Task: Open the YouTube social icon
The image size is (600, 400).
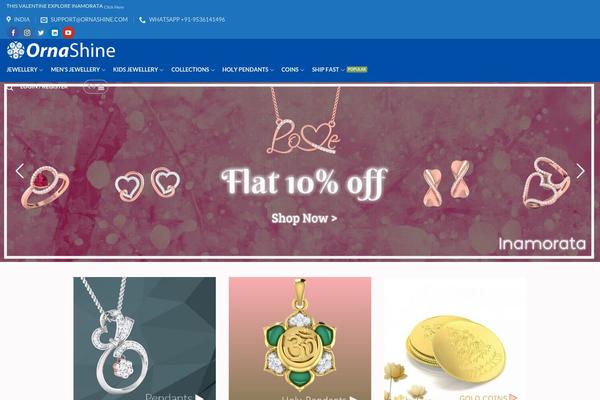Action: click(68, 33)
